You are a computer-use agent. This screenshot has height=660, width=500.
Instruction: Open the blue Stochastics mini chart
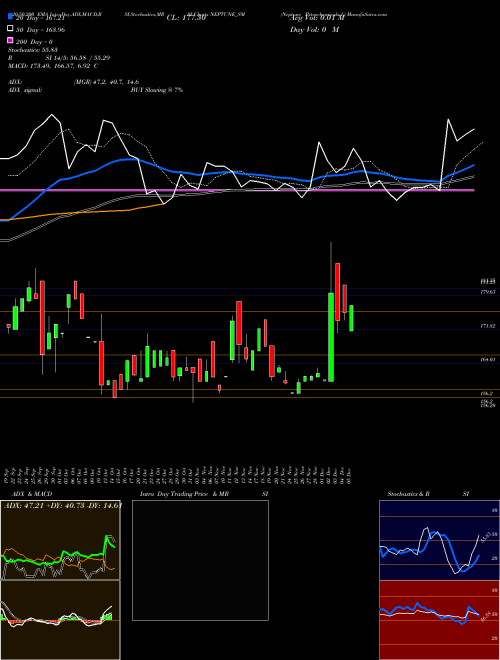click(x=439, y=540)
